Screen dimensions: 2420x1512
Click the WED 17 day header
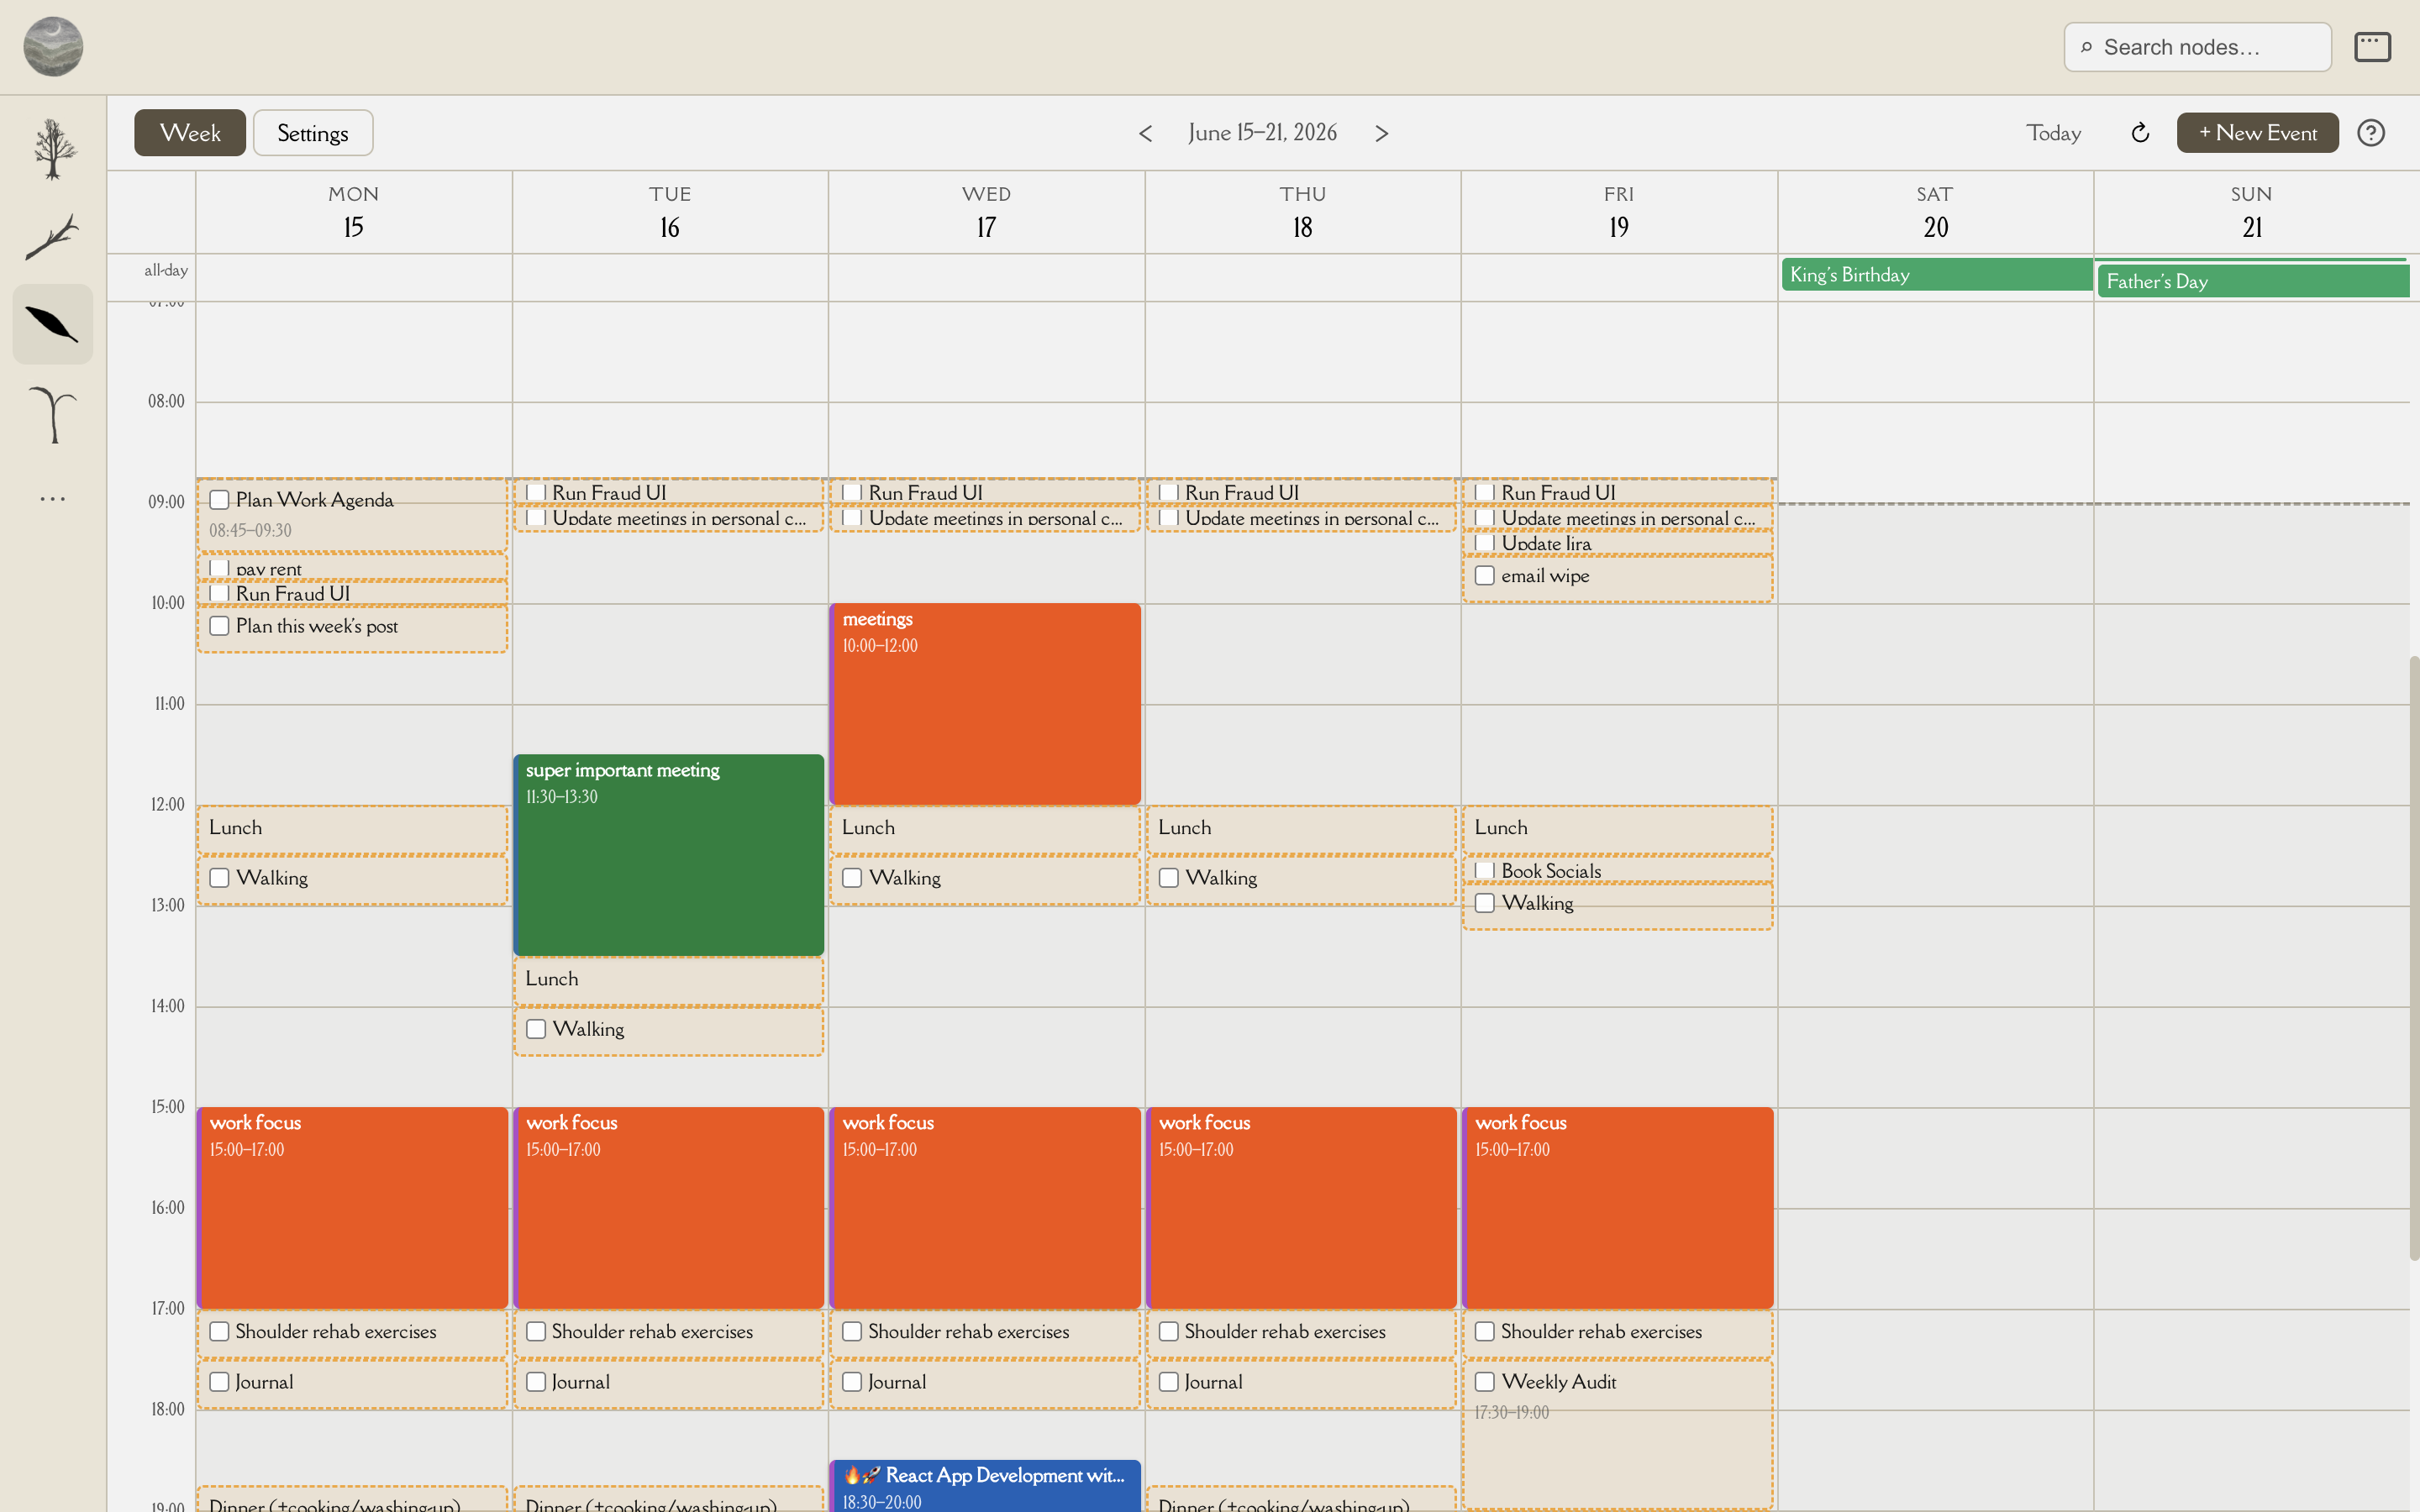pyautogui.click(x=986, y=212)
